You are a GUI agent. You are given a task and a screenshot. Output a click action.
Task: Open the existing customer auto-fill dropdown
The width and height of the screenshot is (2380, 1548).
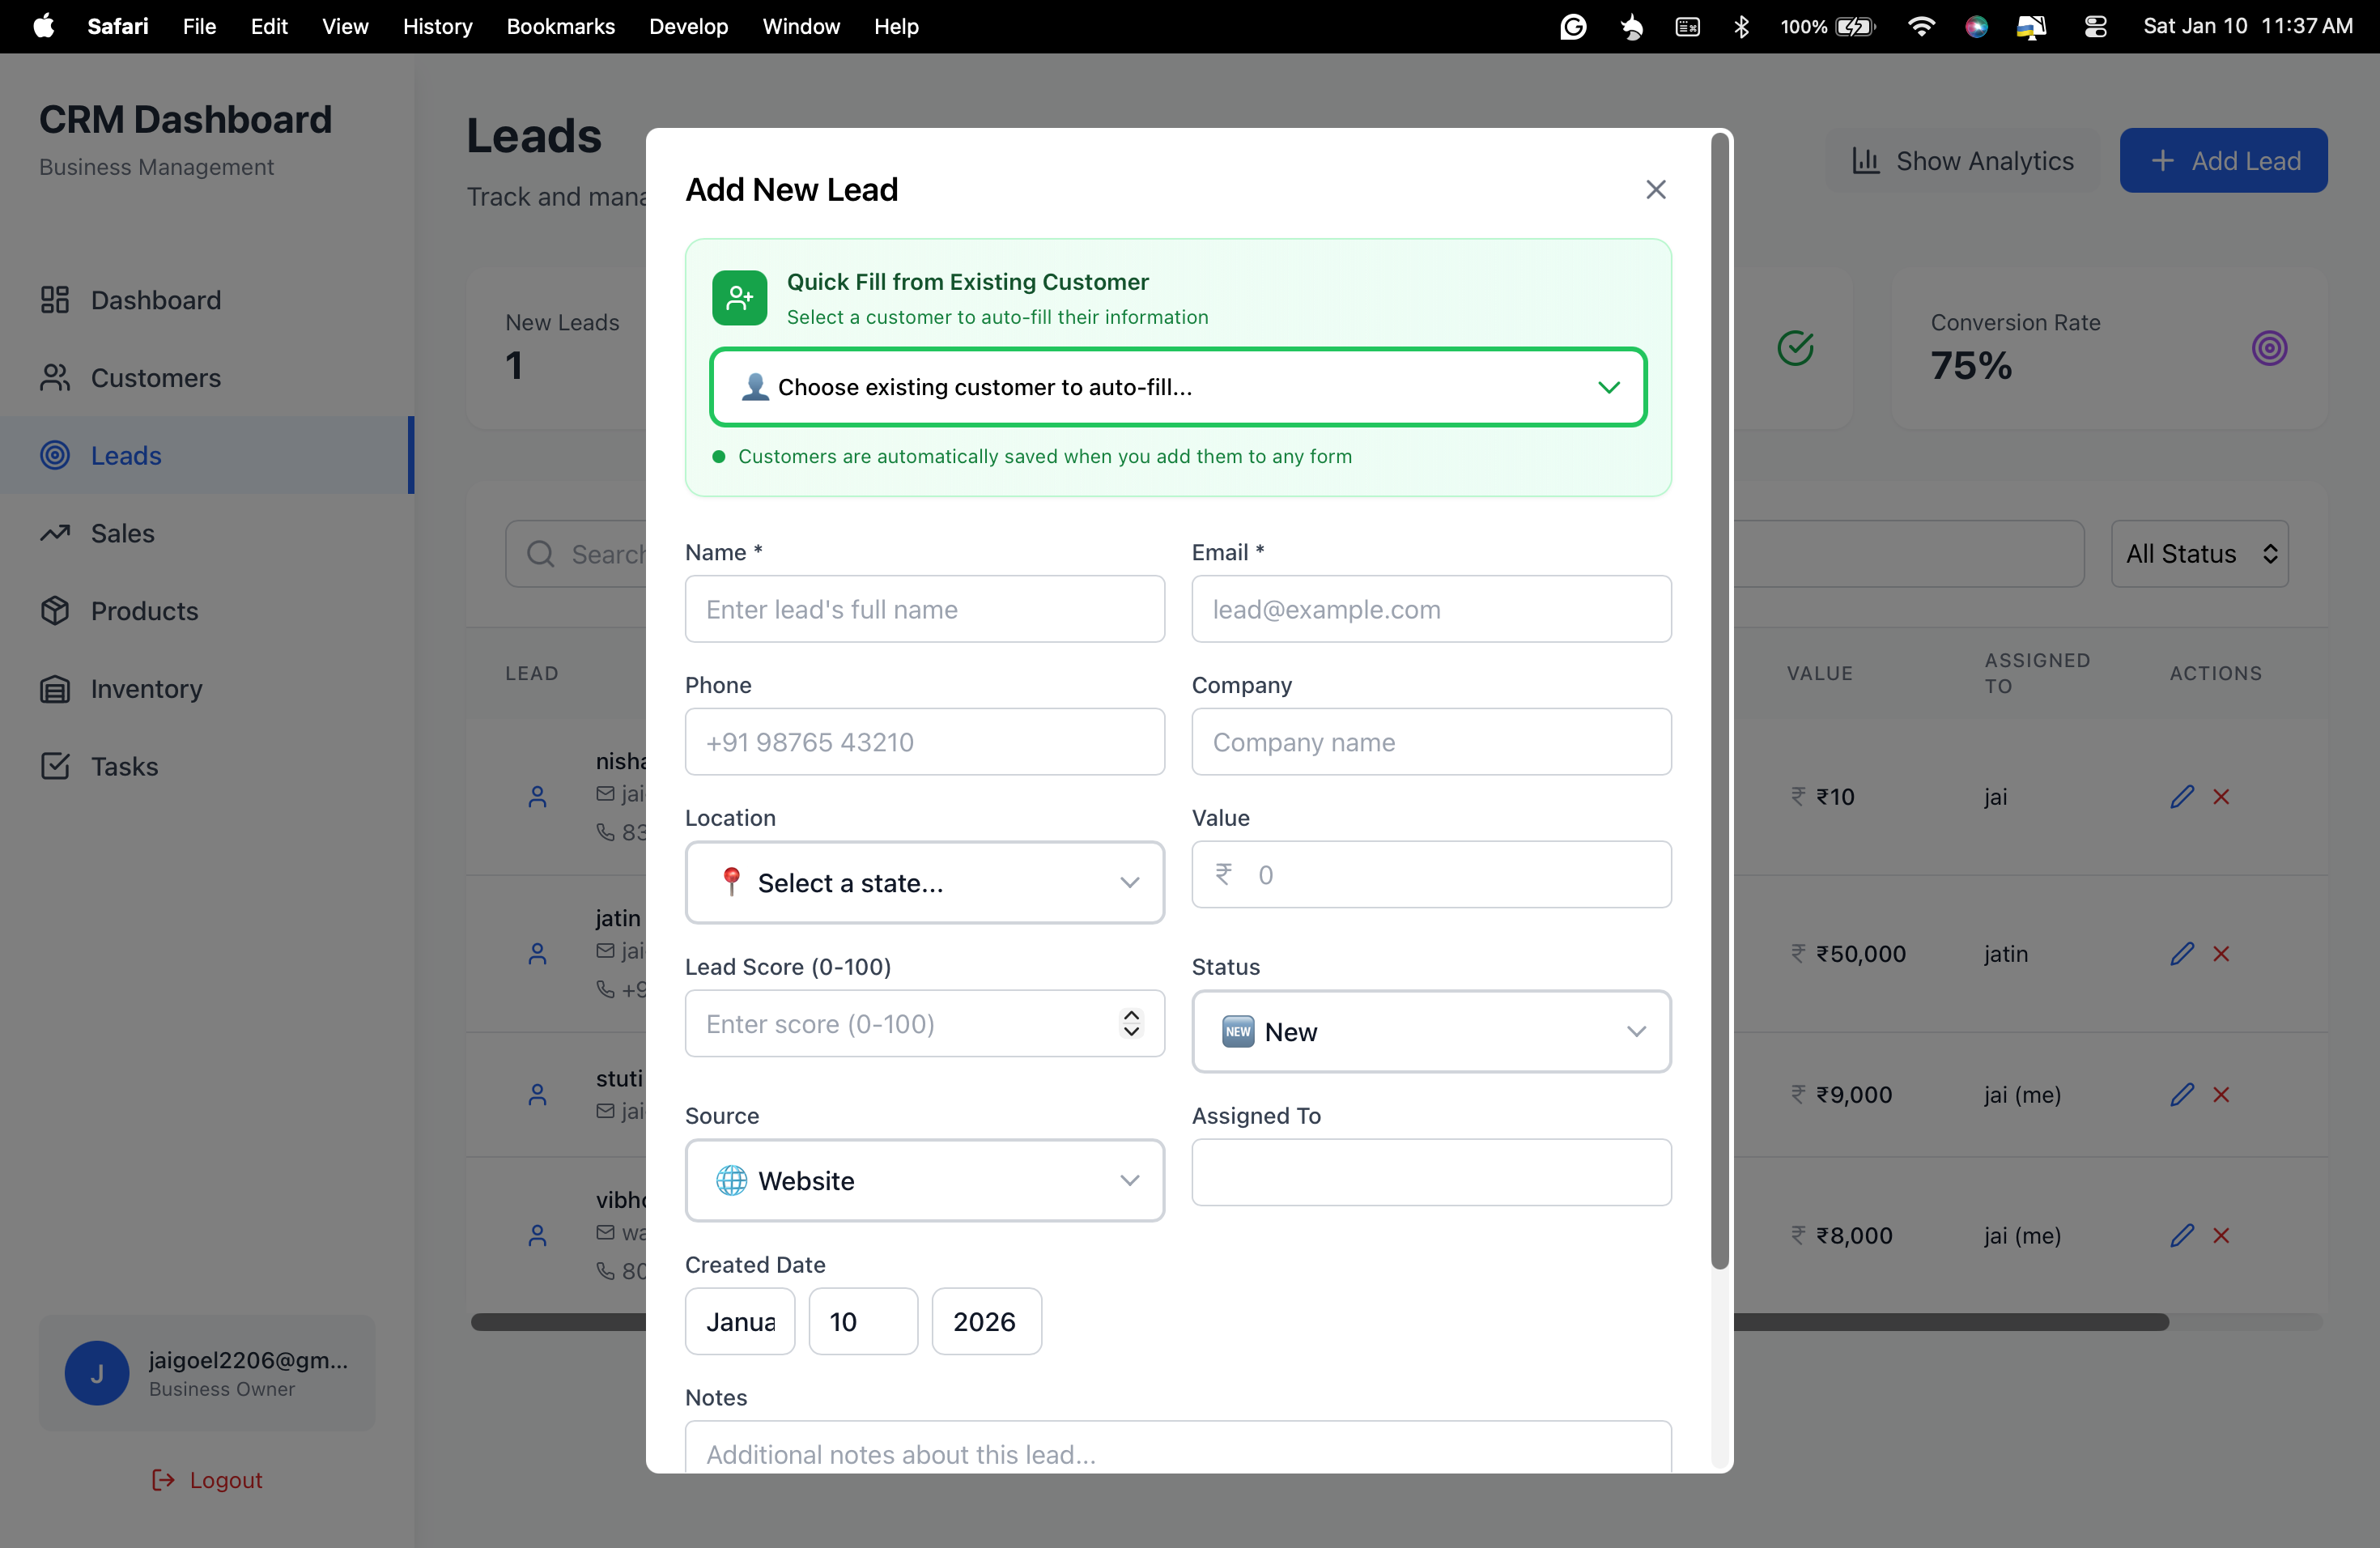coord(1177,387)
